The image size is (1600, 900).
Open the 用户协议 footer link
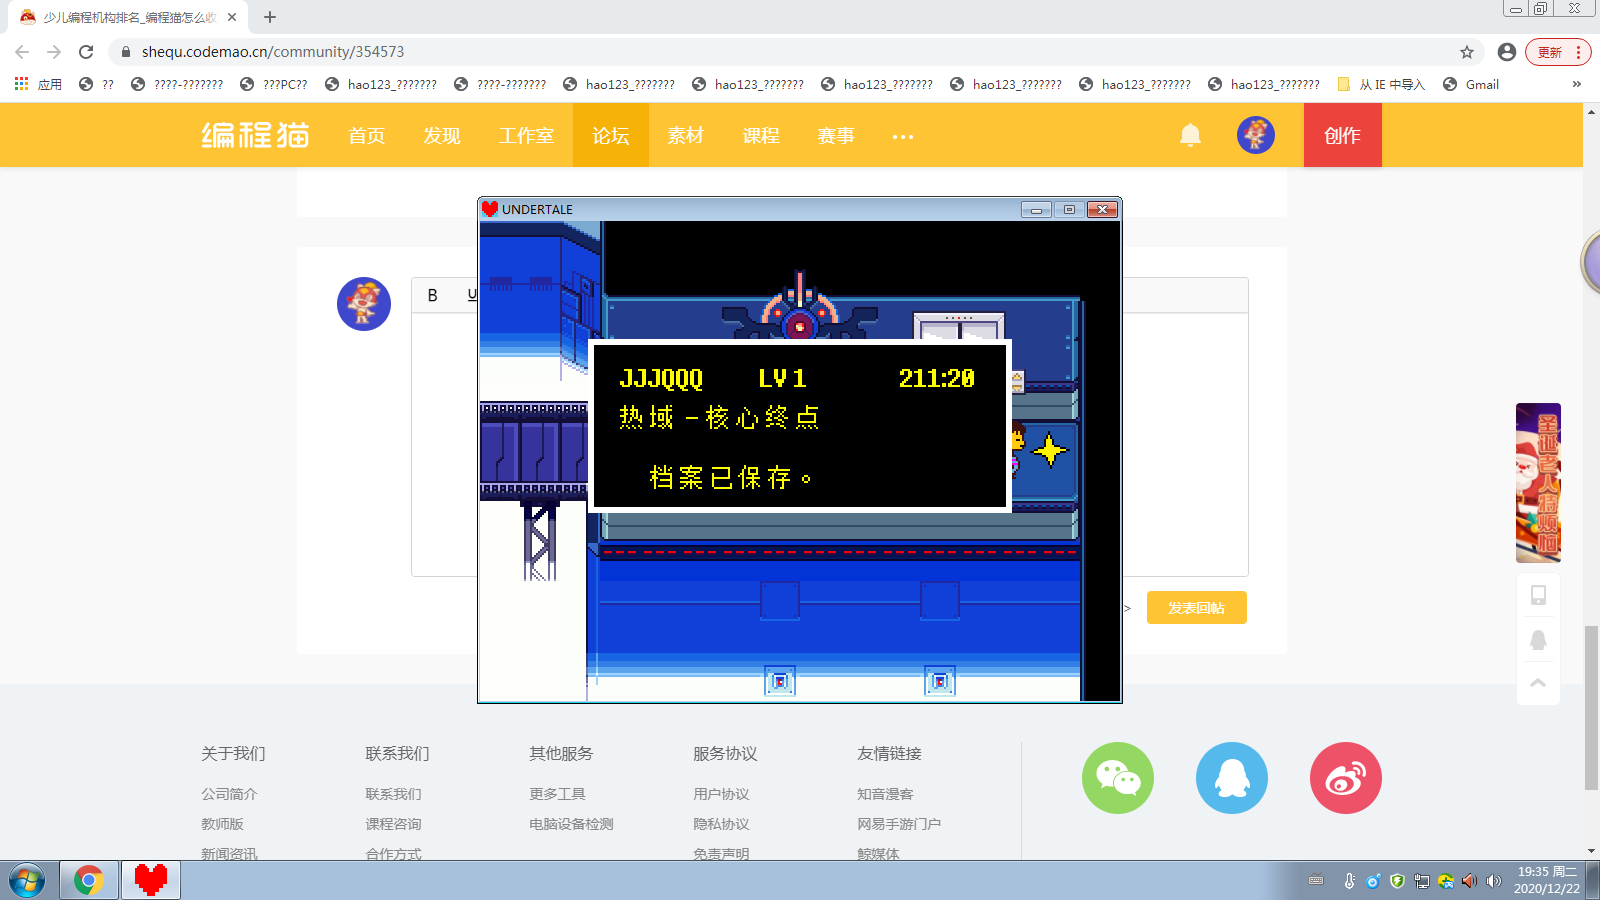click(x=721, y=794)
